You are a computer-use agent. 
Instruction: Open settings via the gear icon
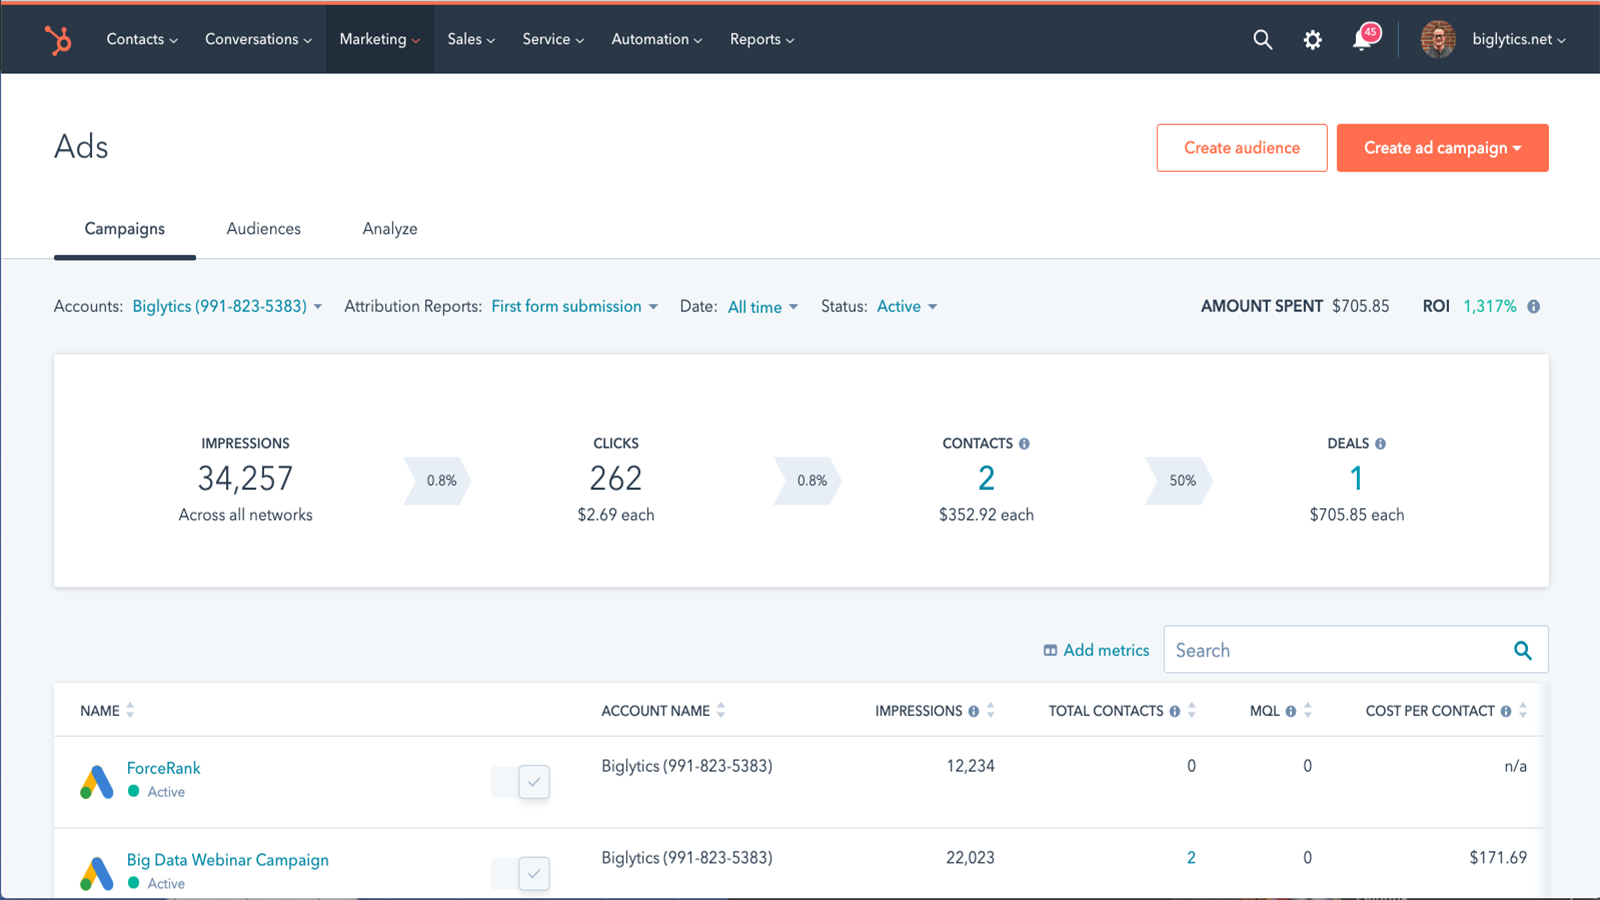(x=1312, y=39)
